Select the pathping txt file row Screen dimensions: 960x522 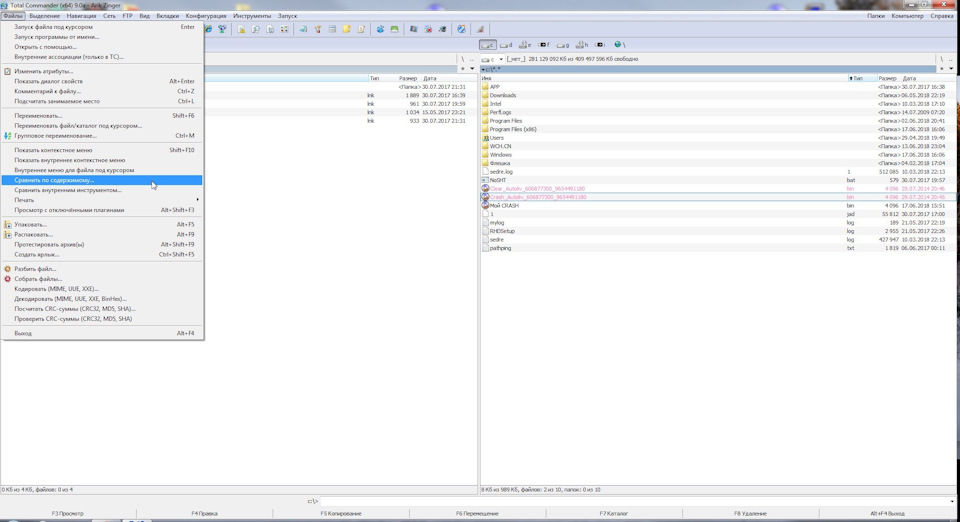(717, 248)
